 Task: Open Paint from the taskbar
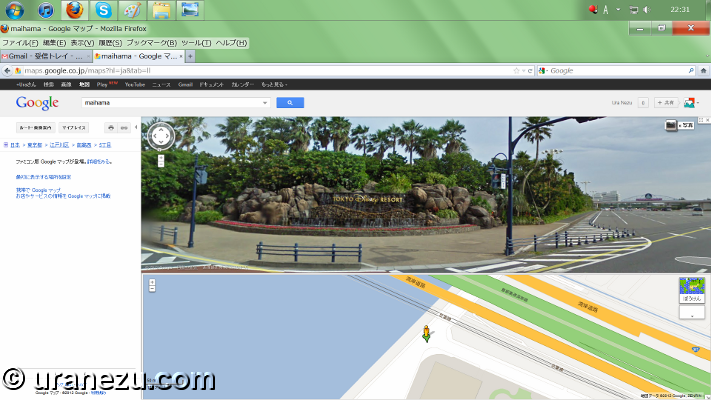coord(132,10)
